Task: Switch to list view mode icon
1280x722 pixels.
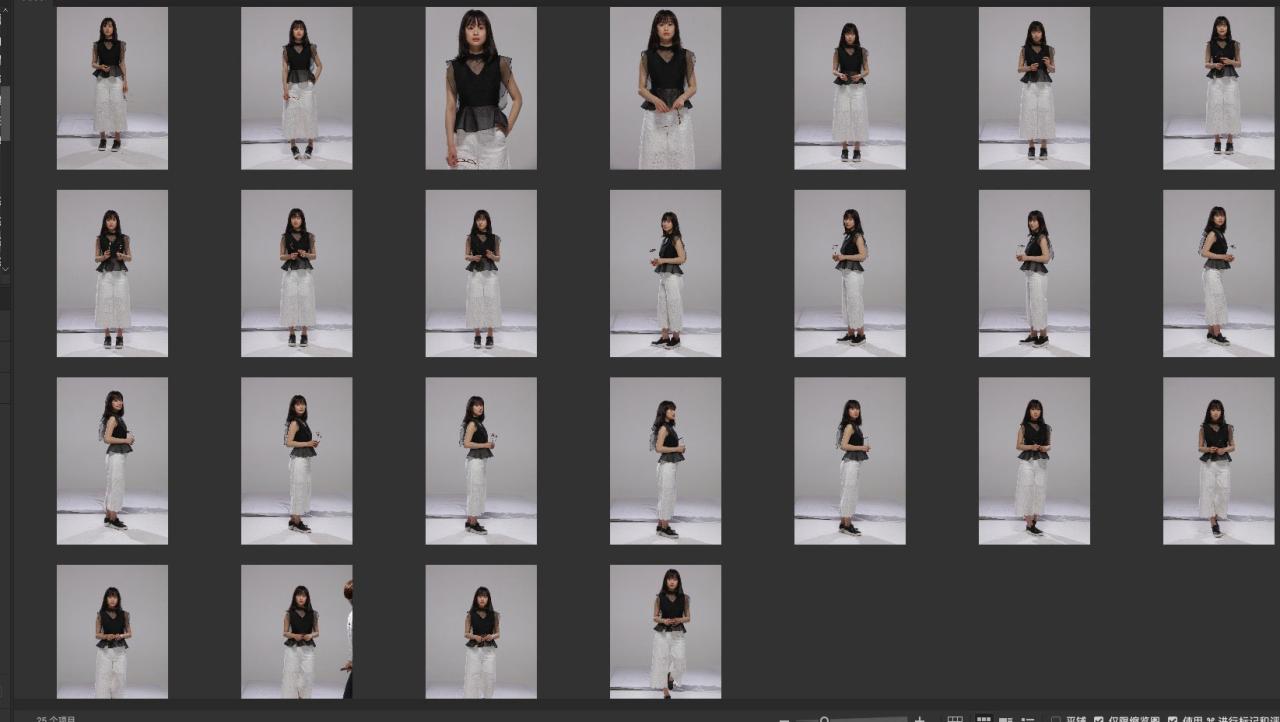Action: click(x=1028, y=719)
